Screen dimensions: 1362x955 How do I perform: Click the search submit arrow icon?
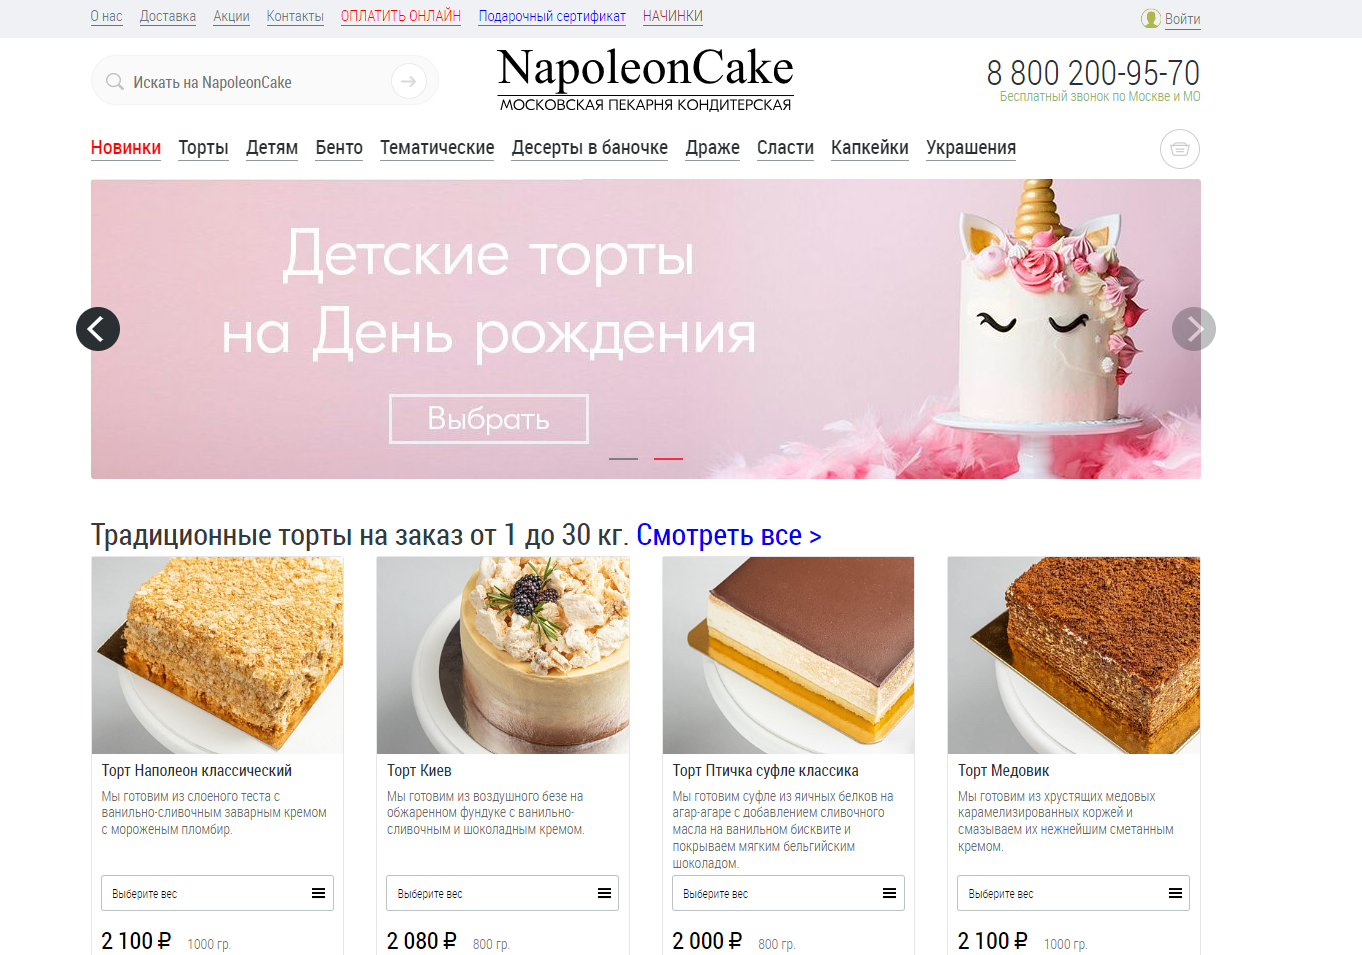(408, 81)
